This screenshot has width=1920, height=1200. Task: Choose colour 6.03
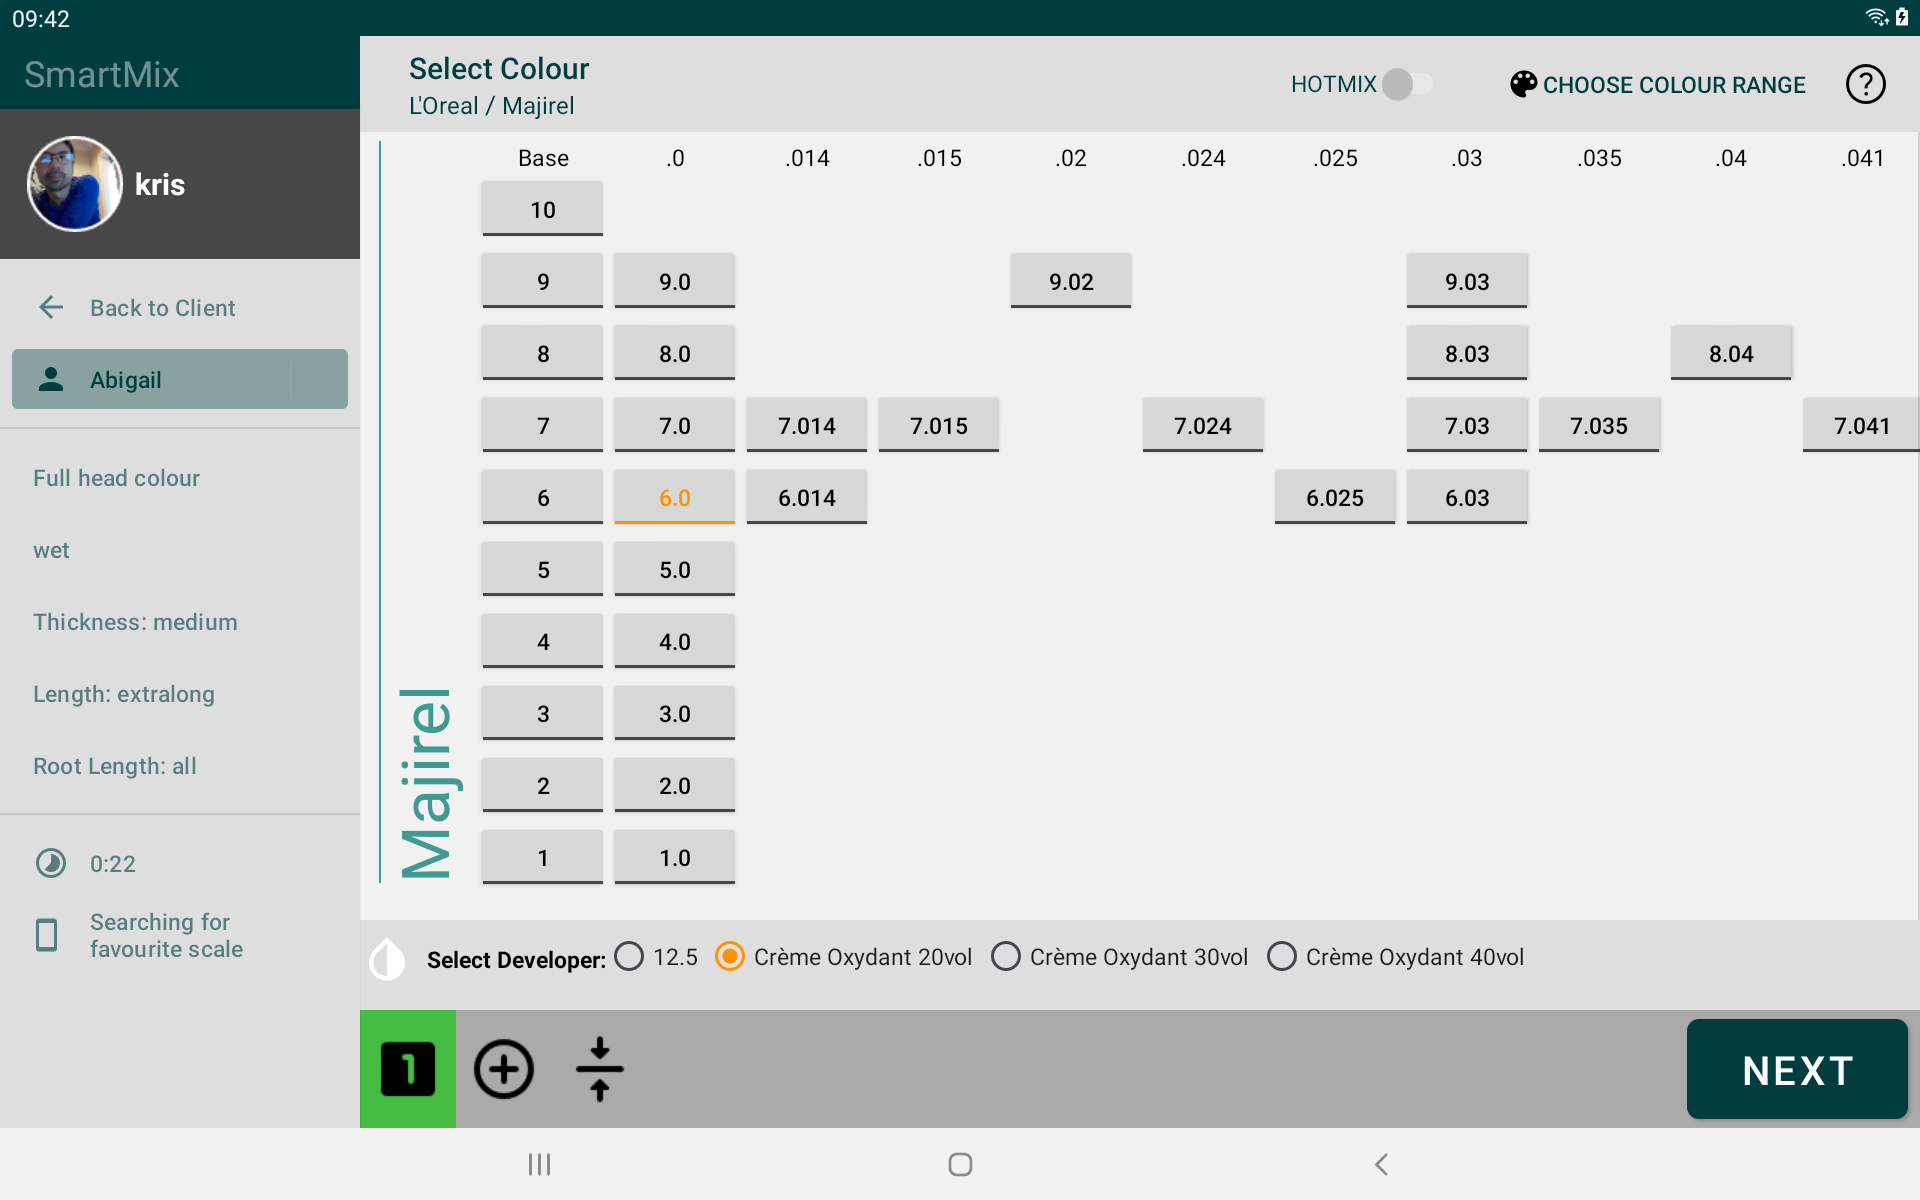(1467, 497)
